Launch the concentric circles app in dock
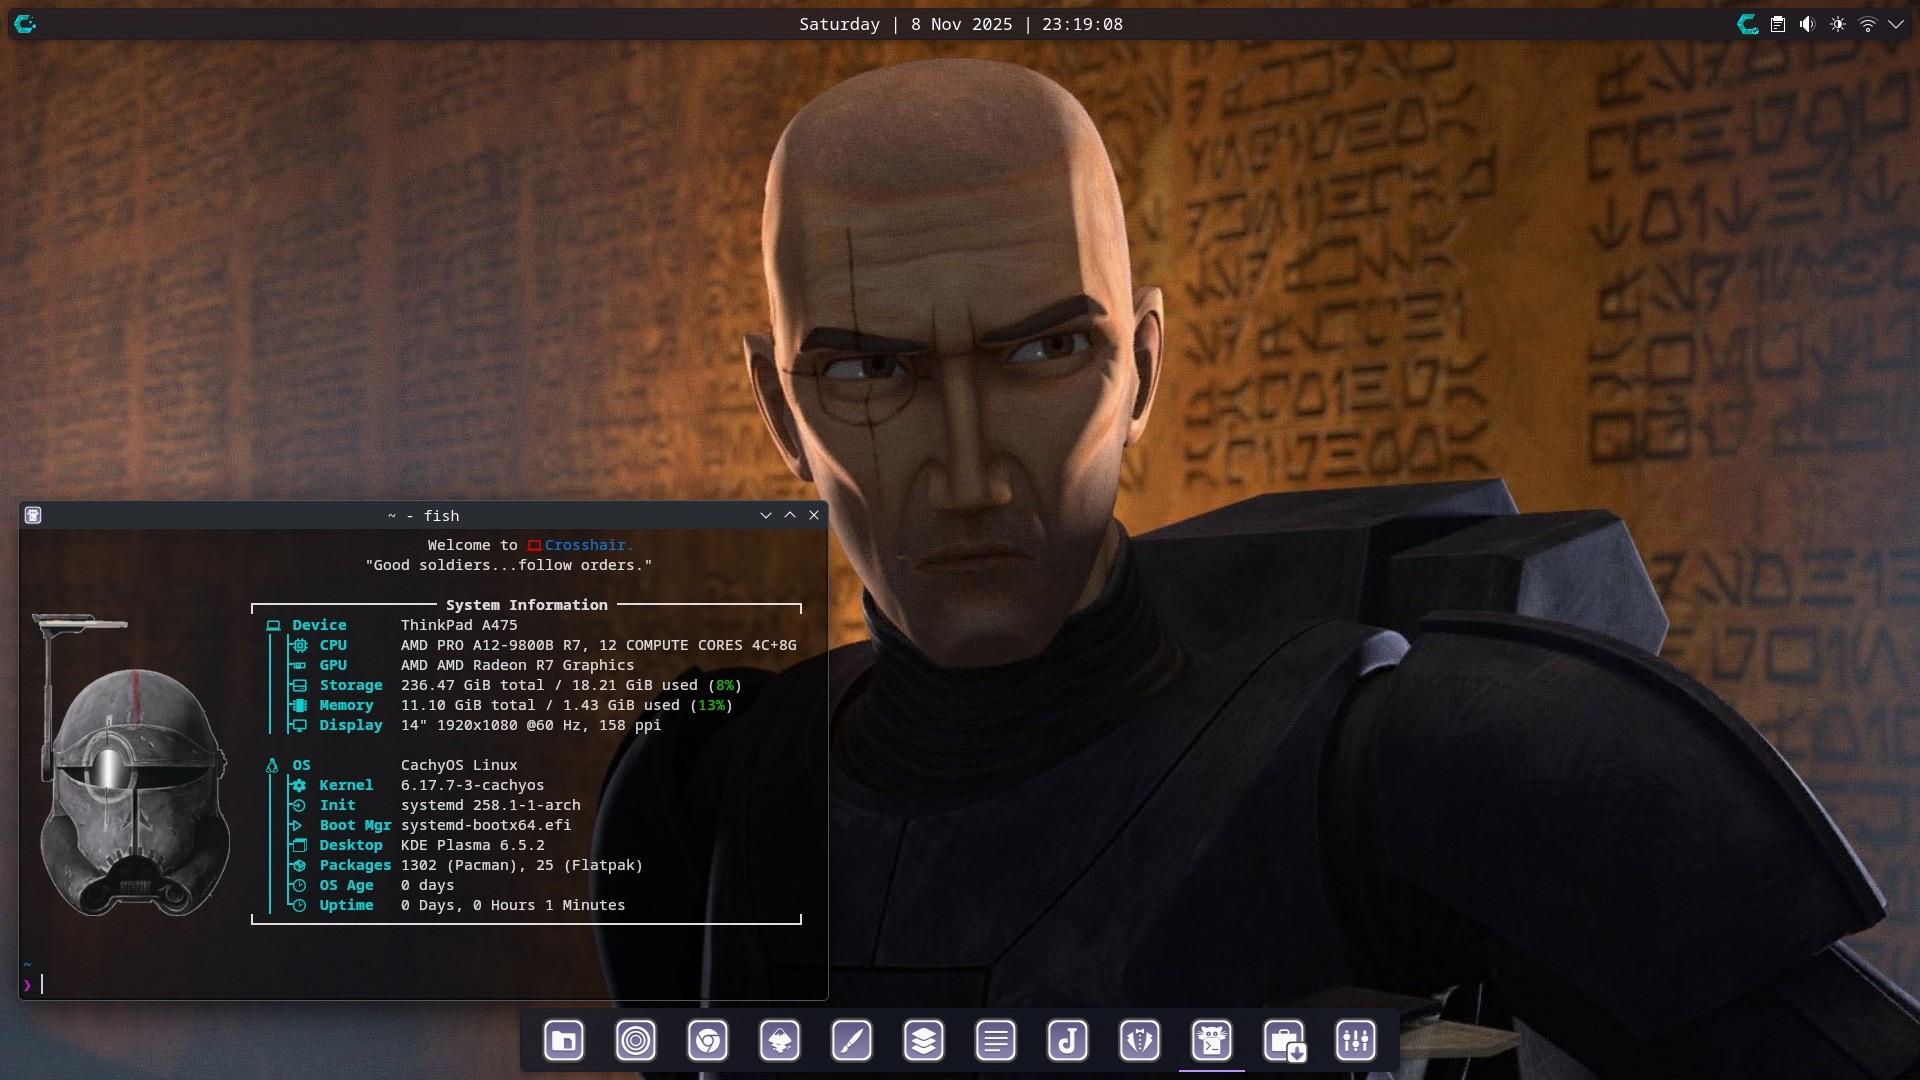The image size is (1920, 1080). pos(636,1041)
